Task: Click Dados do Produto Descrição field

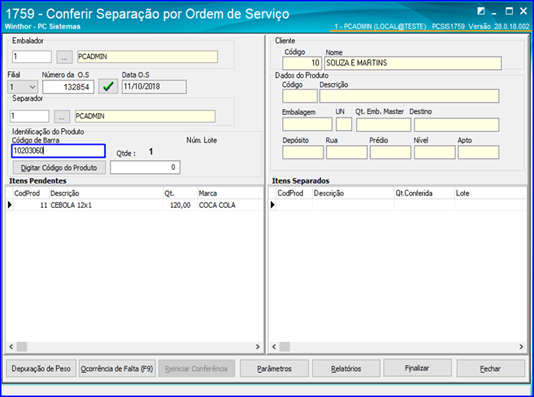Action: 409,96
